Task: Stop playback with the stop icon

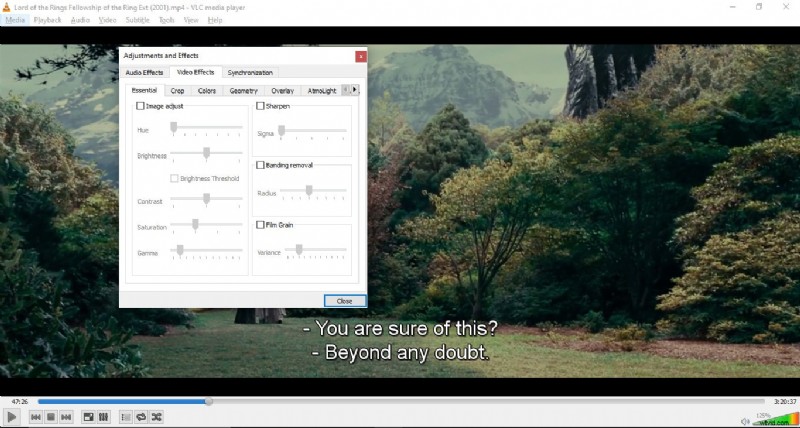Action: pos(50,416)
